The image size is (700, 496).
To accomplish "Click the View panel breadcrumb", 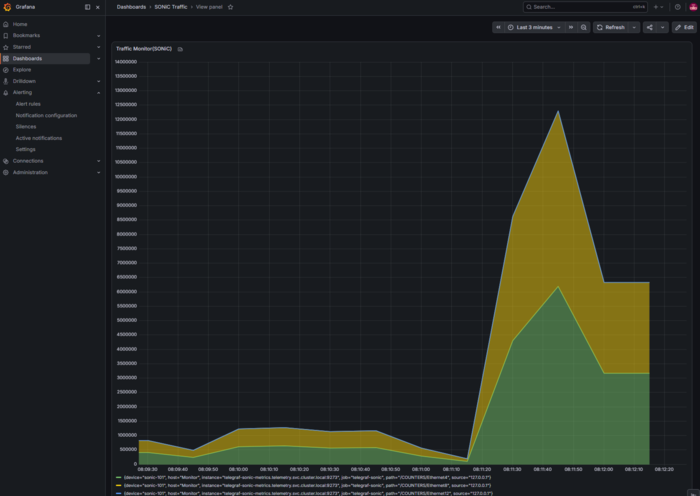I will [209, 7].
